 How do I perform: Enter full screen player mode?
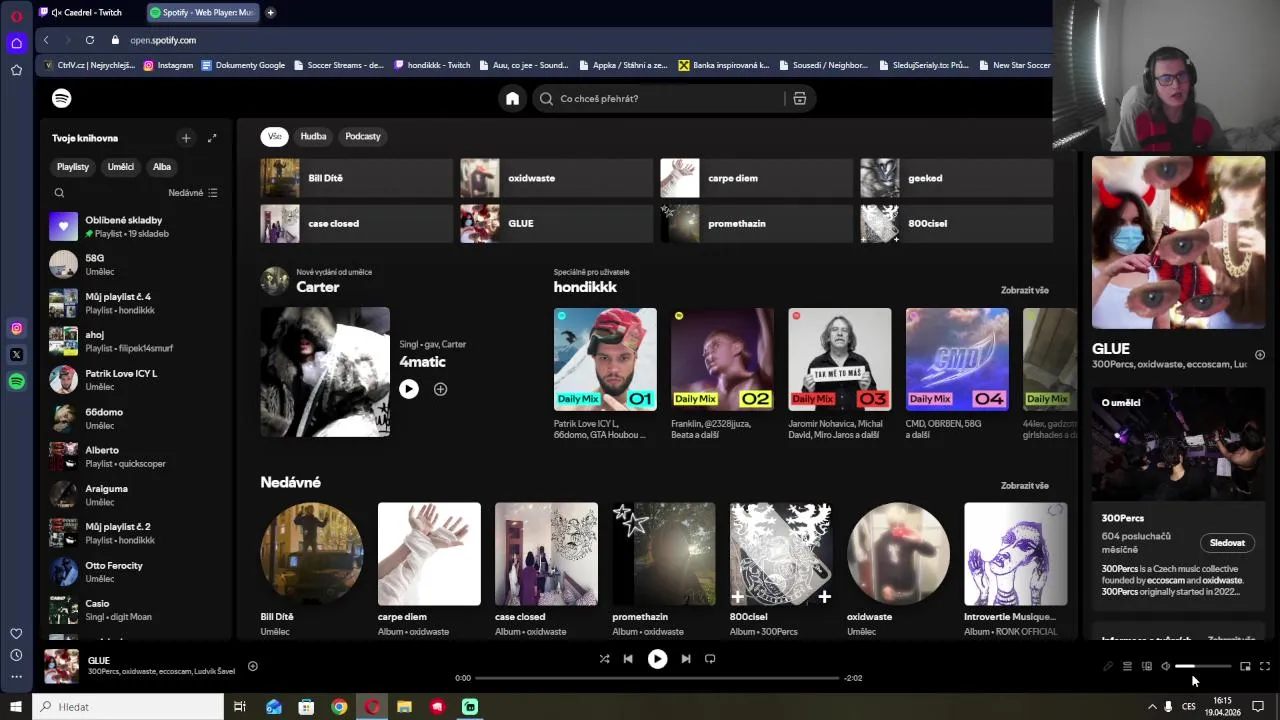coord(1265,666)
